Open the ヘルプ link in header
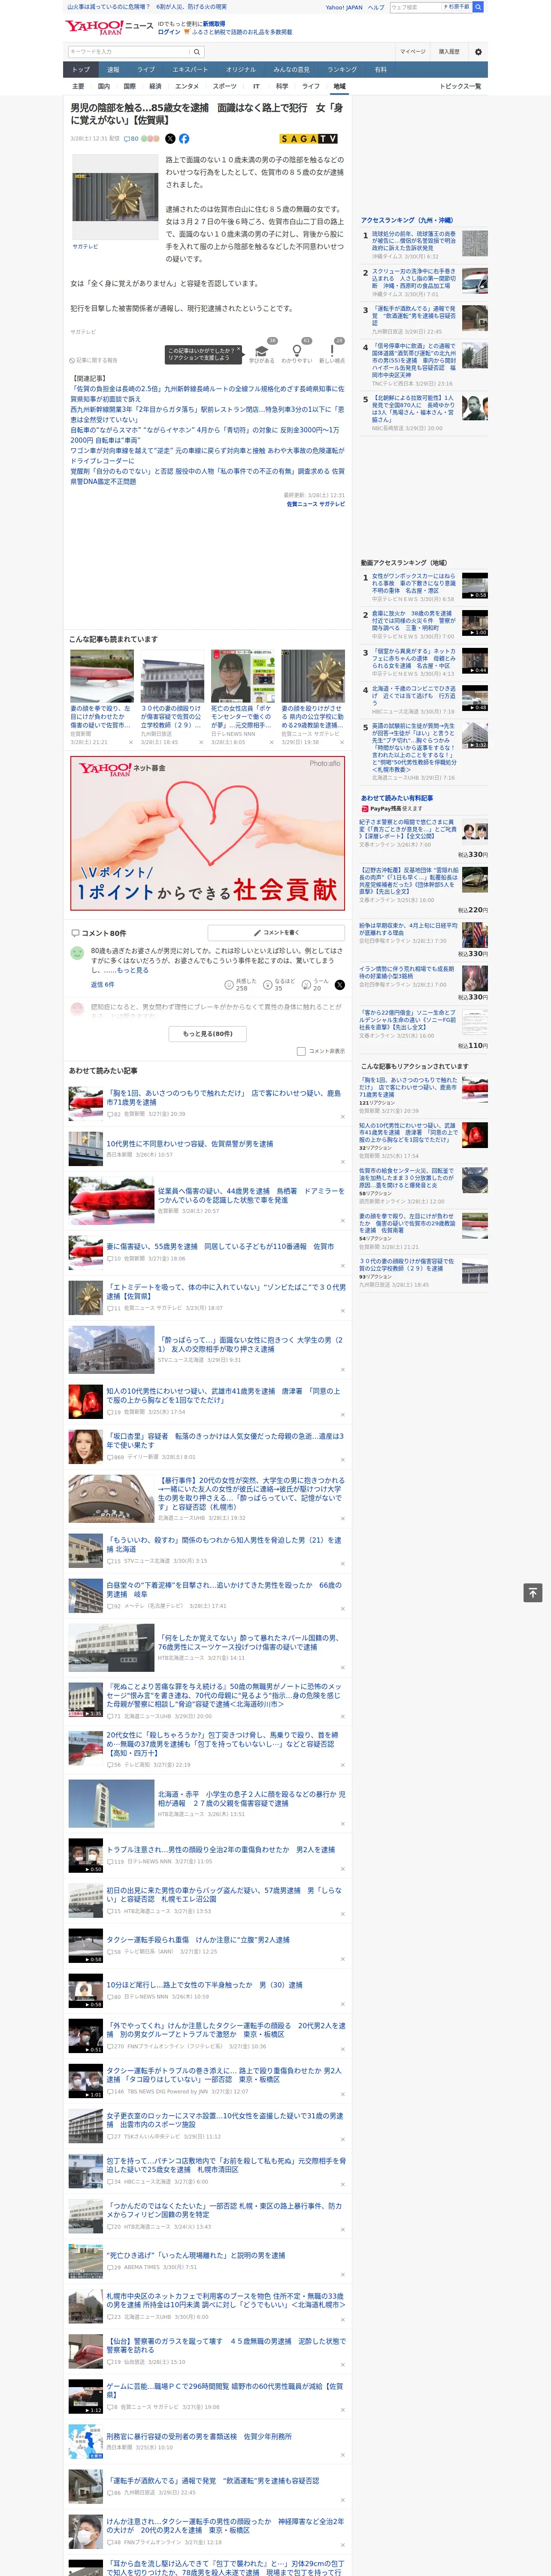551x2576 pixels. click(x=376, y=7)
